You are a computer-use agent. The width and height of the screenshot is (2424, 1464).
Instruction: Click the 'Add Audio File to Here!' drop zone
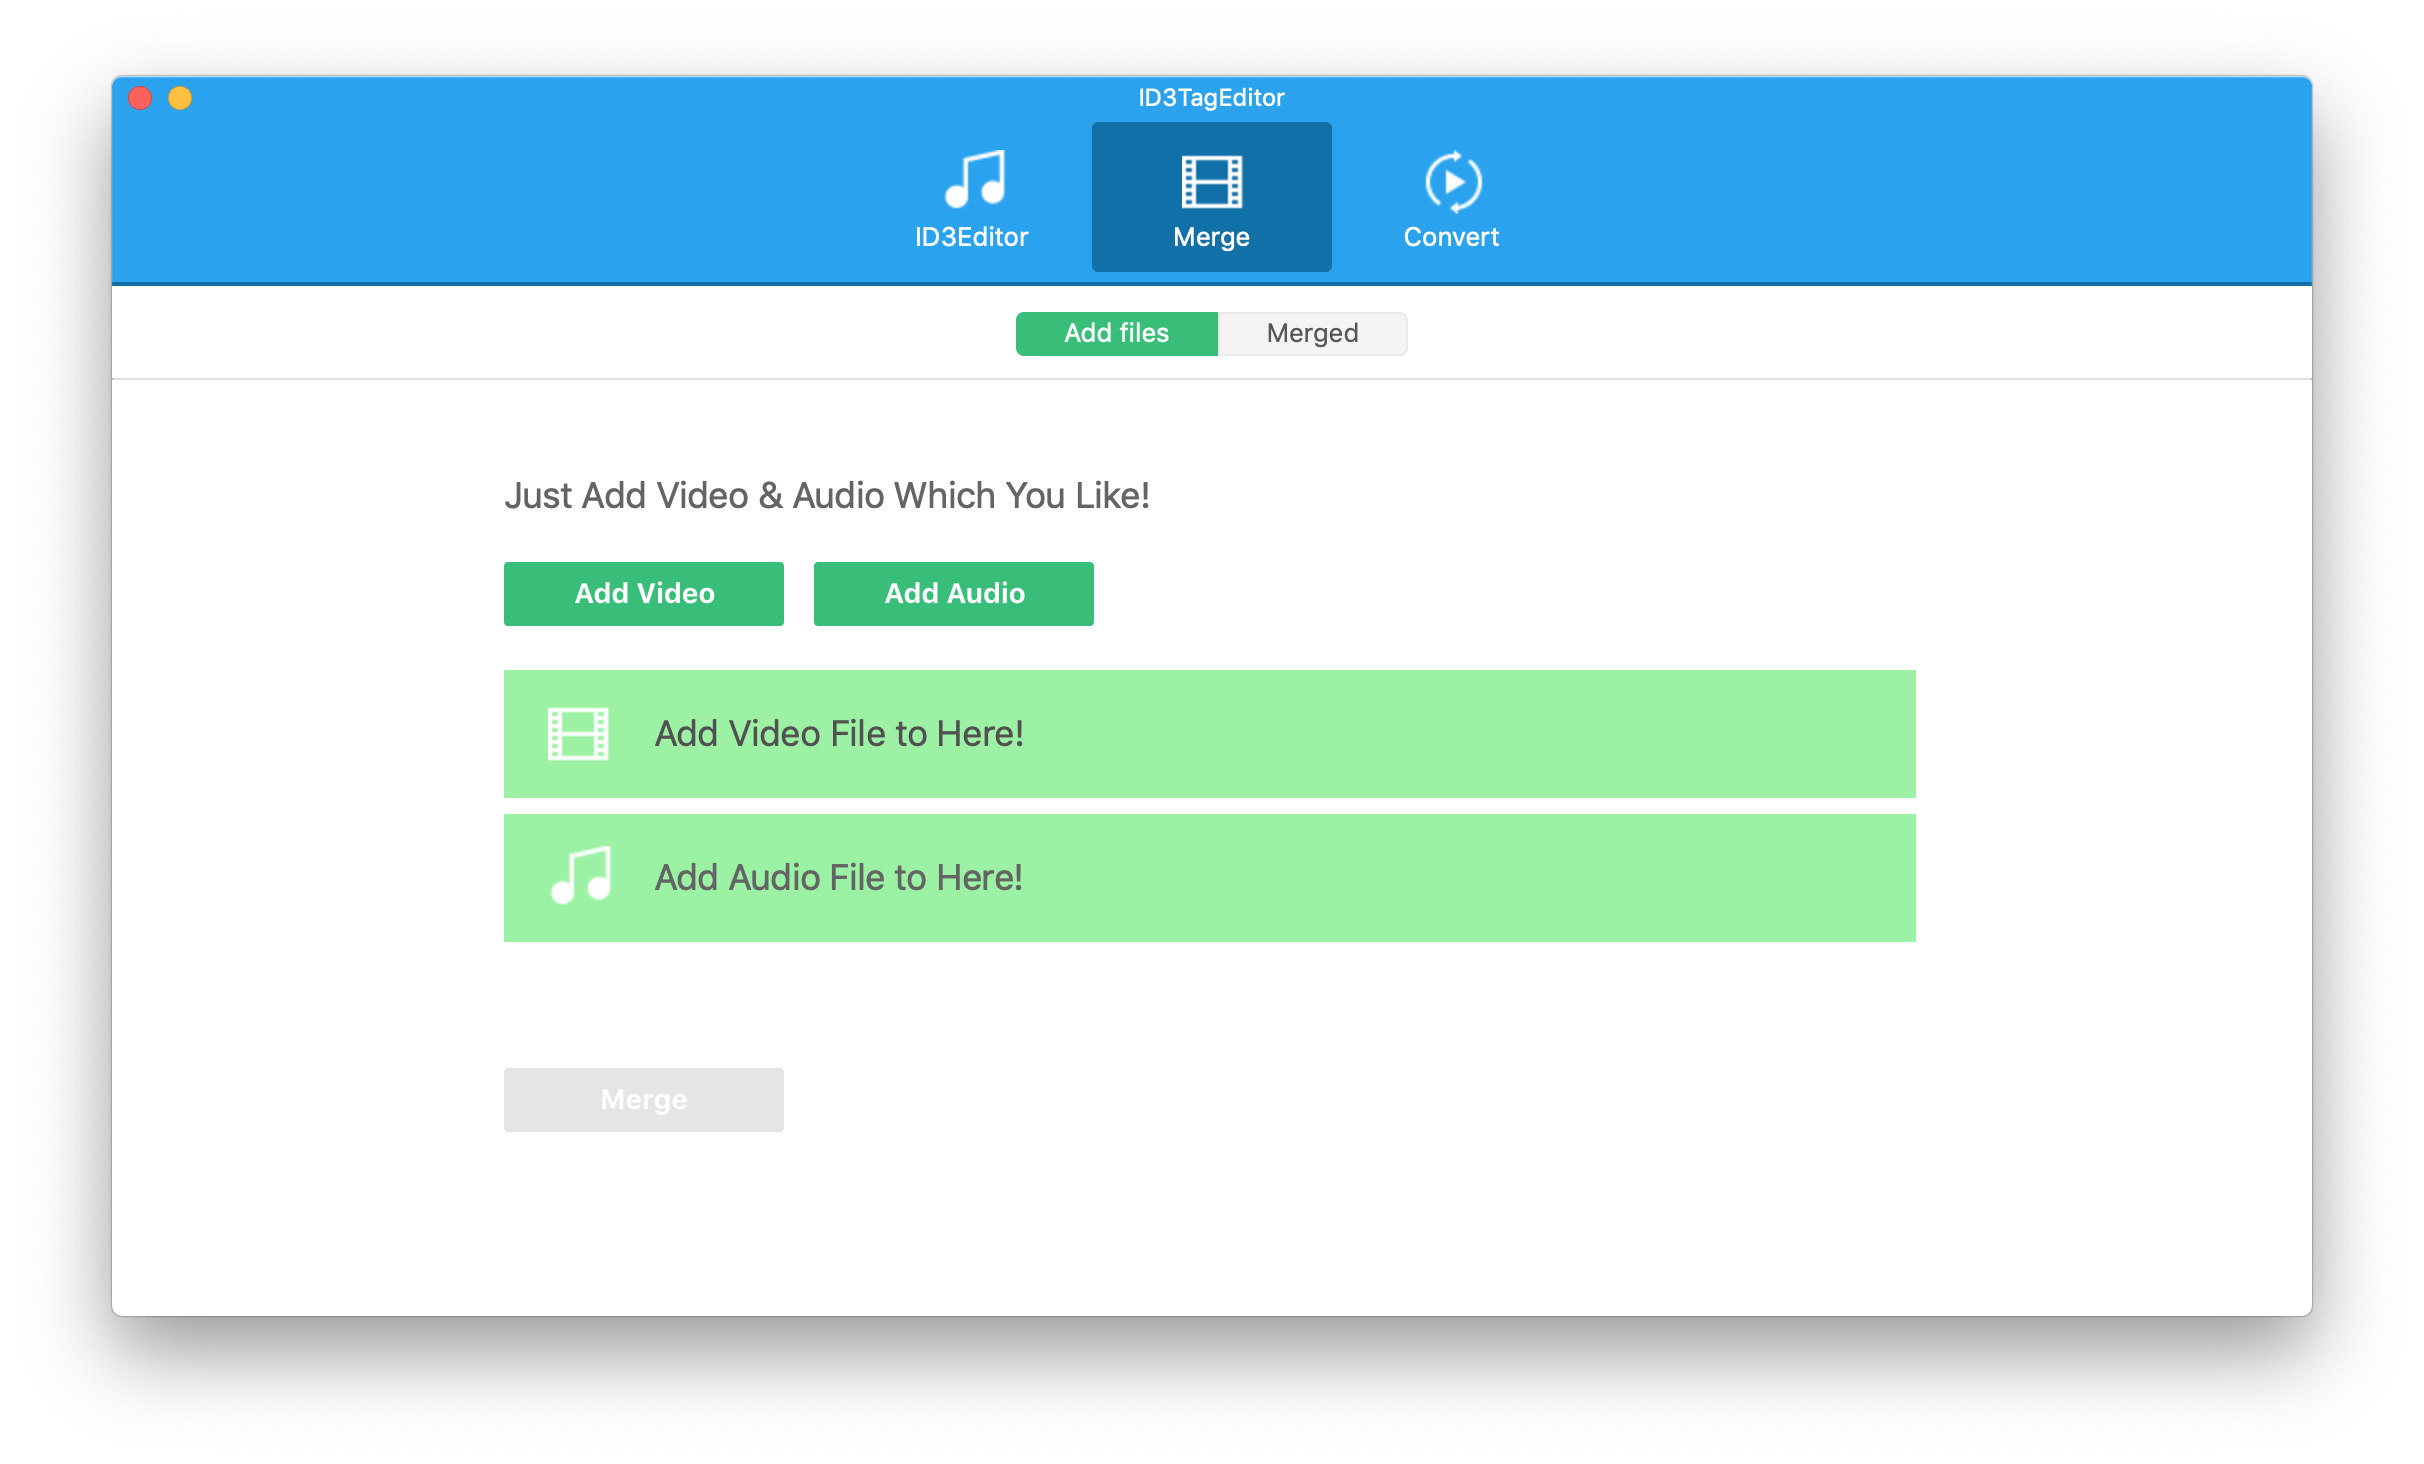click(1210, 878)
